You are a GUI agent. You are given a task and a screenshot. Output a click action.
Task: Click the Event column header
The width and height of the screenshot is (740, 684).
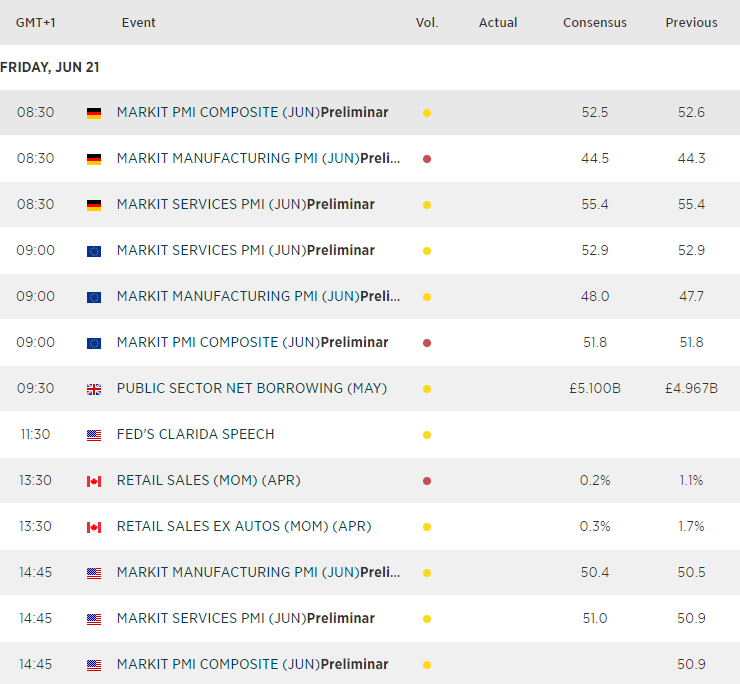click(x=139, y=23)
